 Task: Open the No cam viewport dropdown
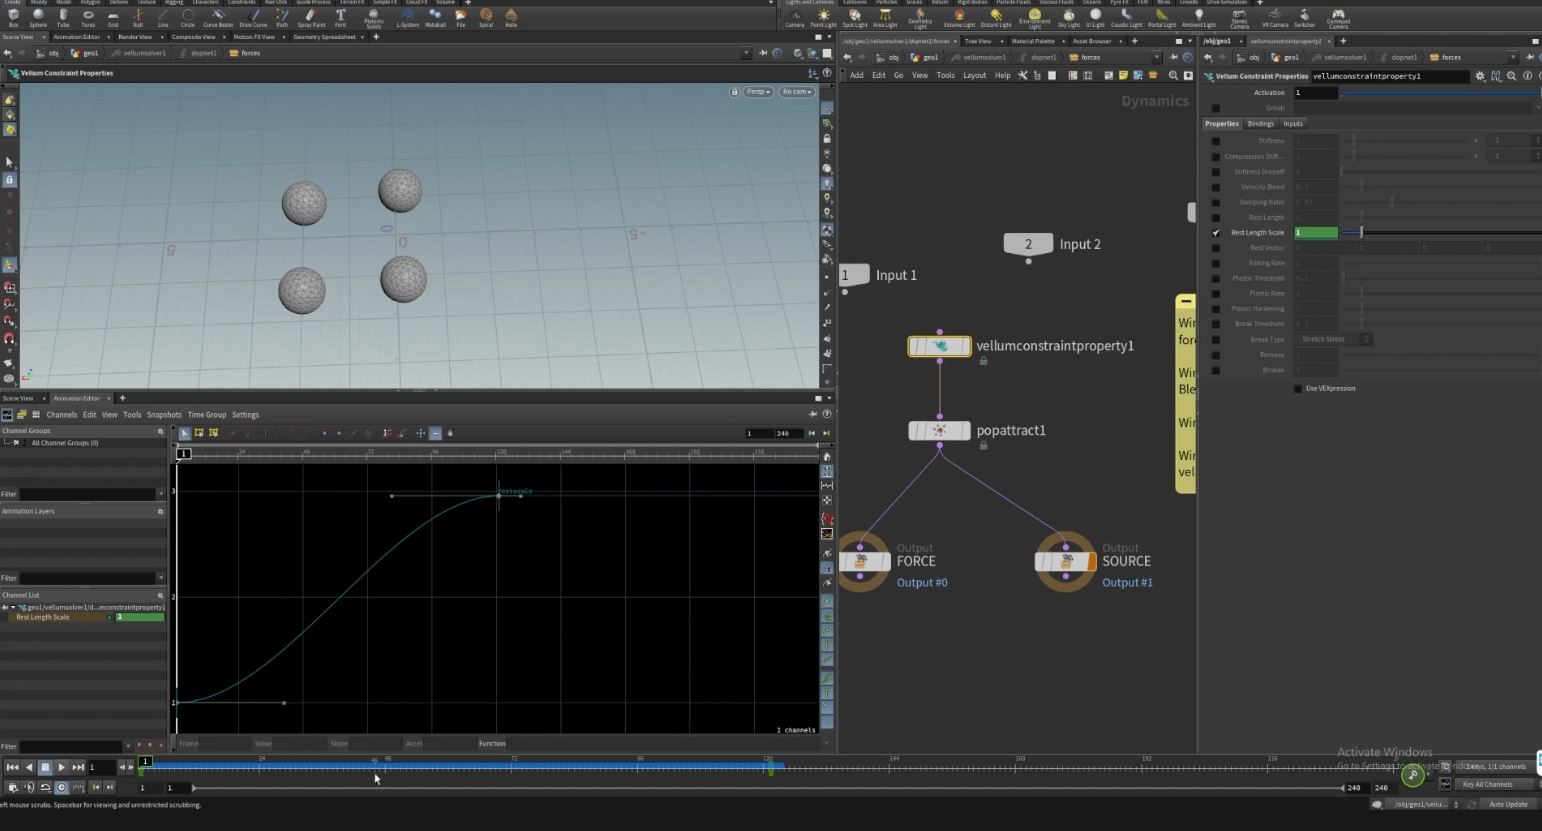click(x=797, y=92)
